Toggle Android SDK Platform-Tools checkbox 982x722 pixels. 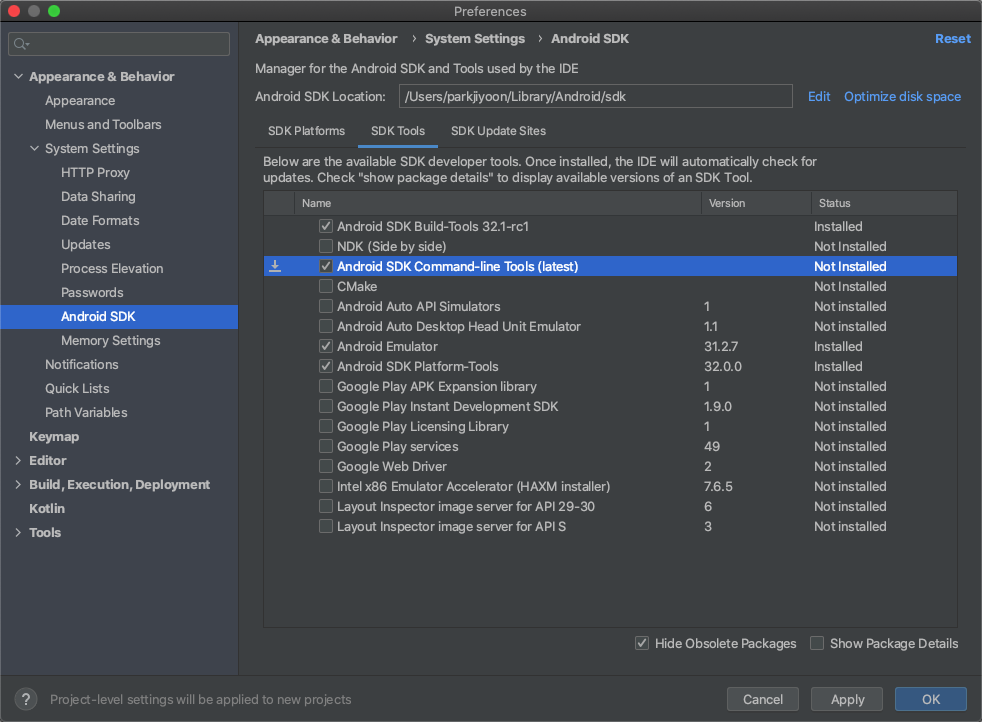326,366
